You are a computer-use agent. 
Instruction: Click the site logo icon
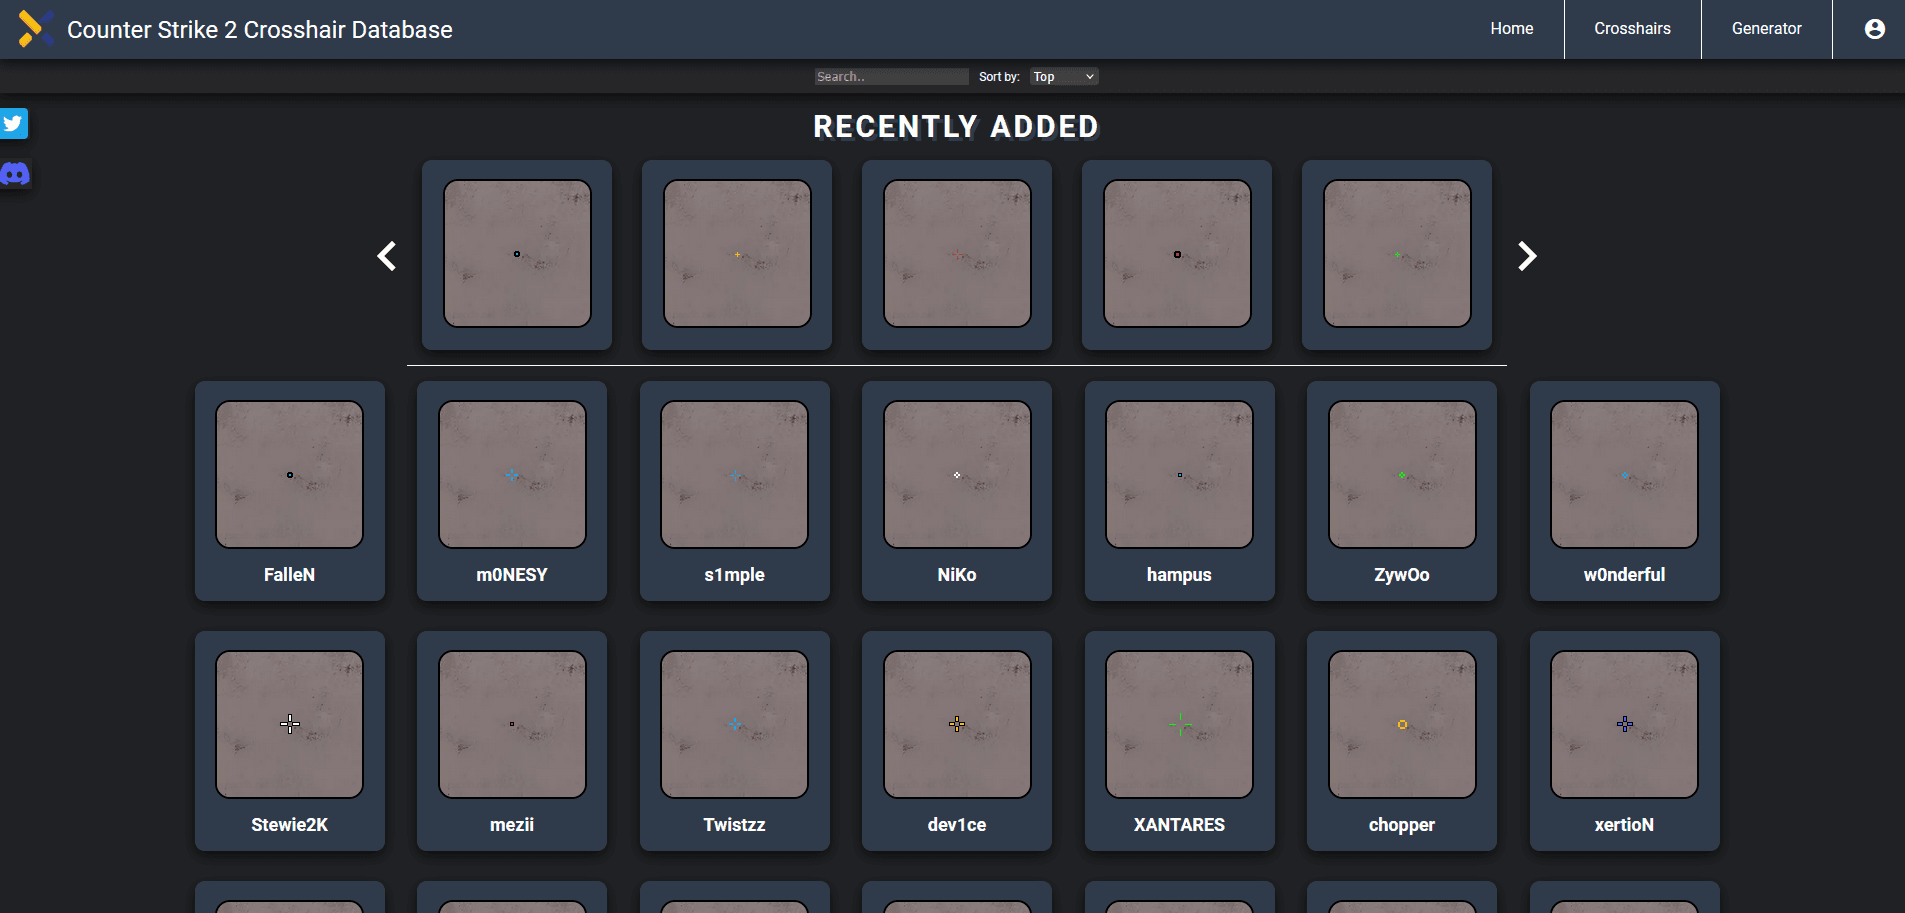click(x=35, y=29)
